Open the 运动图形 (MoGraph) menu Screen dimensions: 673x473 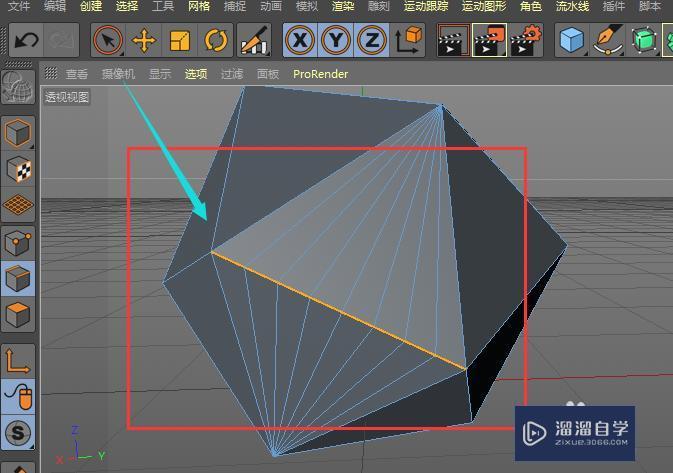point(484,6)
